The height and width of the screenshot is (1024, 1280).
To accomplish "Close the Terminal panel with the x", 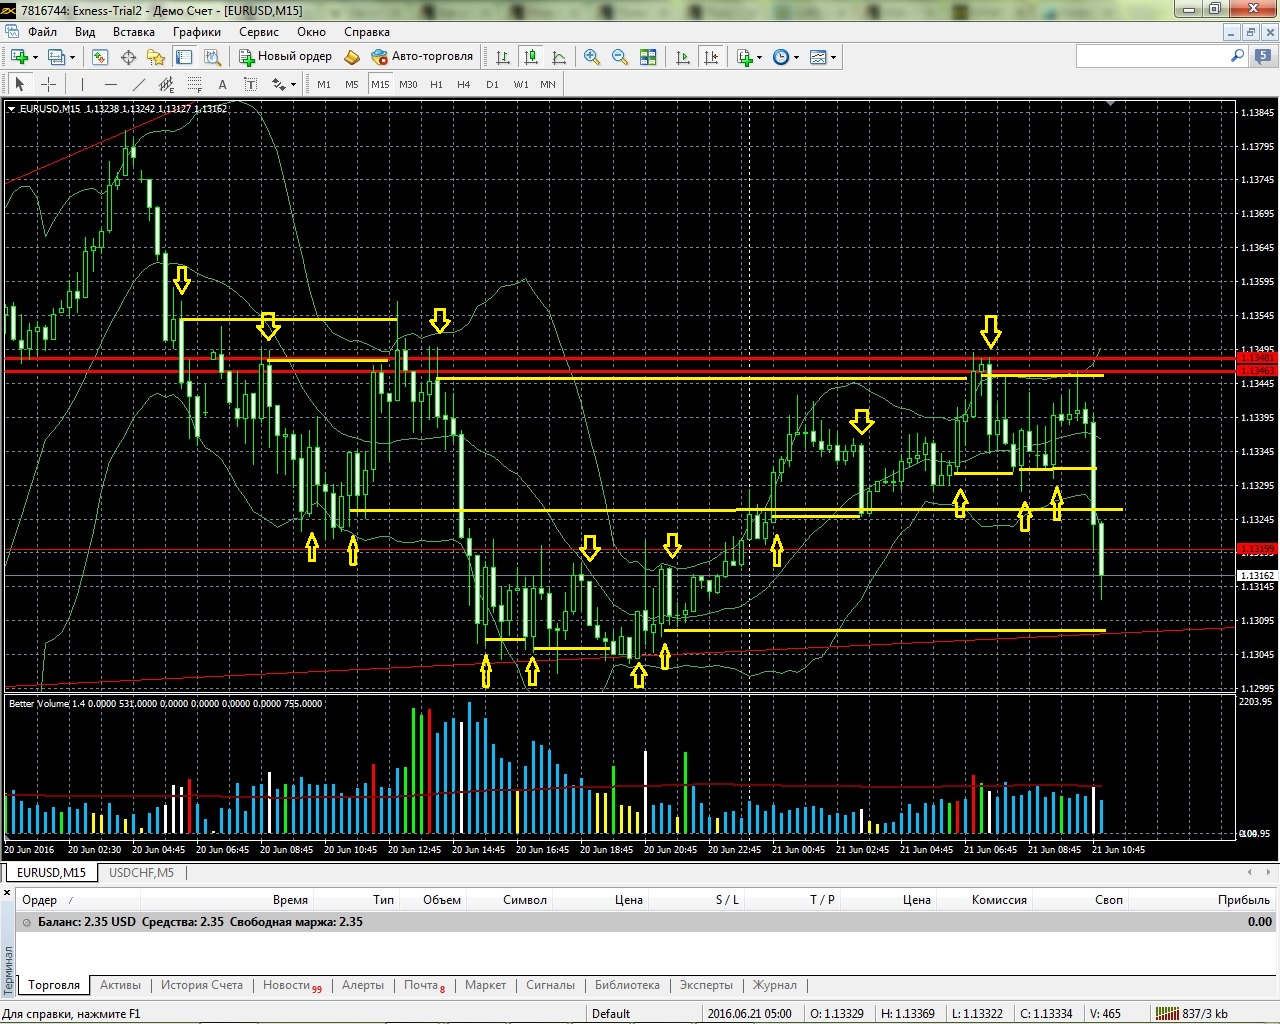I will point(8,891).
